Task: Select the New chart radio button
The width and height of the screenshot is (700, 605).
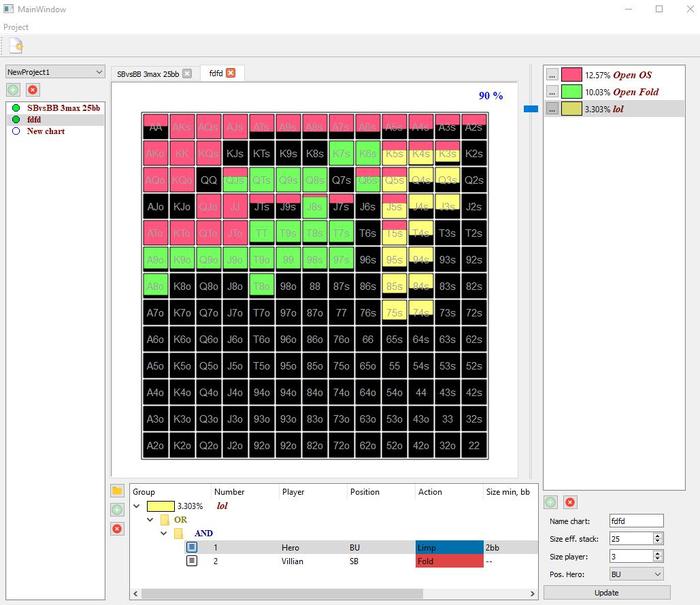Action: coord(16,131)
